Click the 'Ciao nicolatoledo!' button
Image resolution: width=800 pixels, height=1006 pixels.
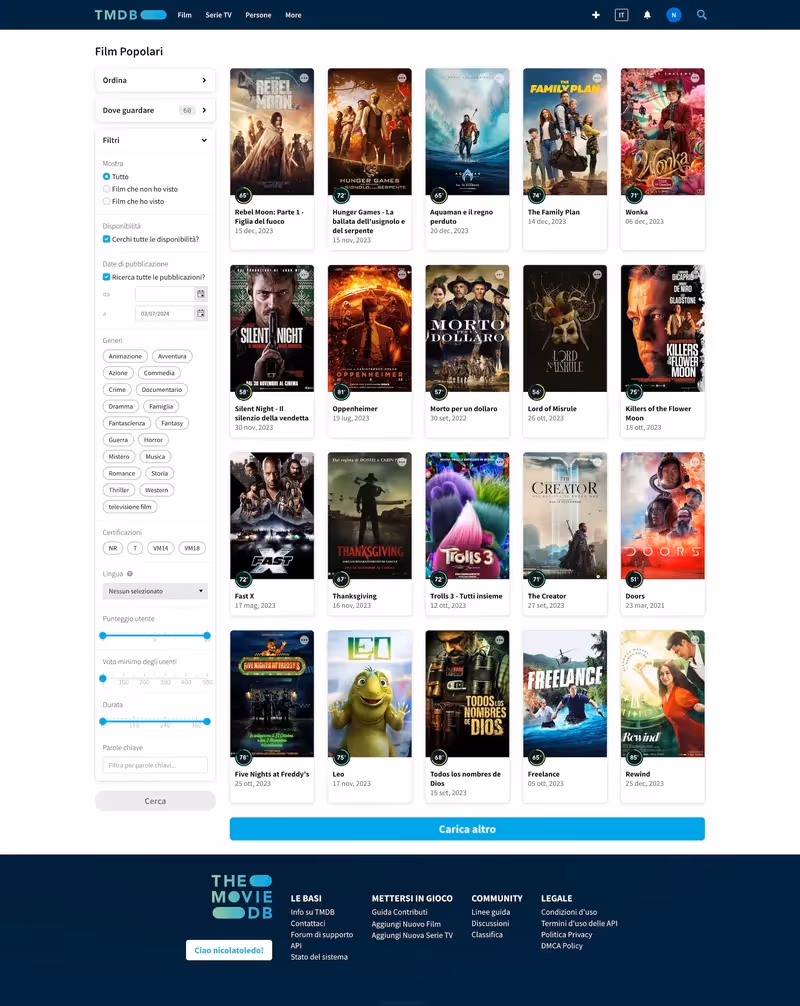(x=229, y=950)
